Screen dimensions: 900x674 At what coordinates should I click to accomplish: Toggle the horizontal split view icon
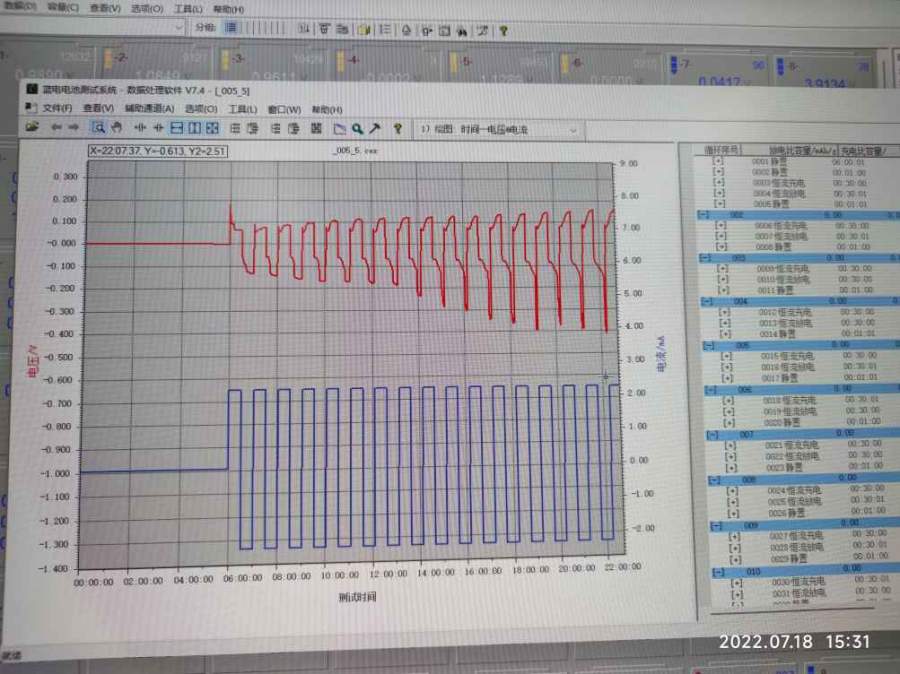[177, 128]
